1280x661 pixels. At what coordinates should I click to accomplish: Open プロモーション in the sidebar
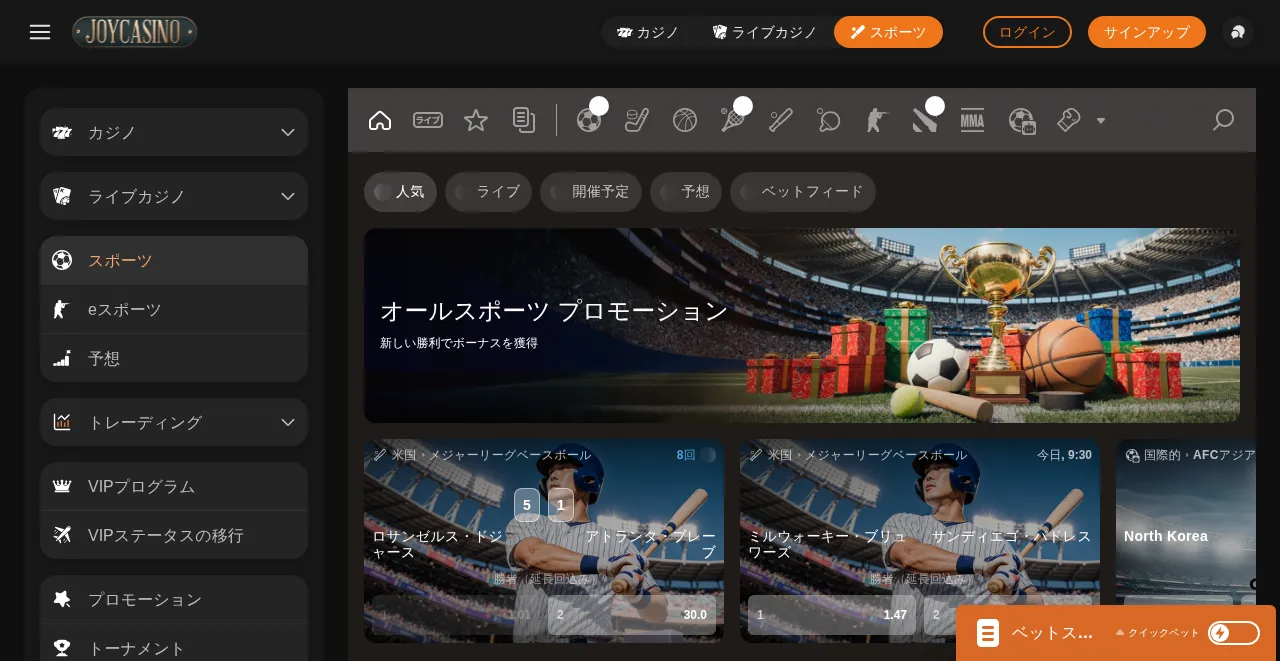(x=174, y=600)
